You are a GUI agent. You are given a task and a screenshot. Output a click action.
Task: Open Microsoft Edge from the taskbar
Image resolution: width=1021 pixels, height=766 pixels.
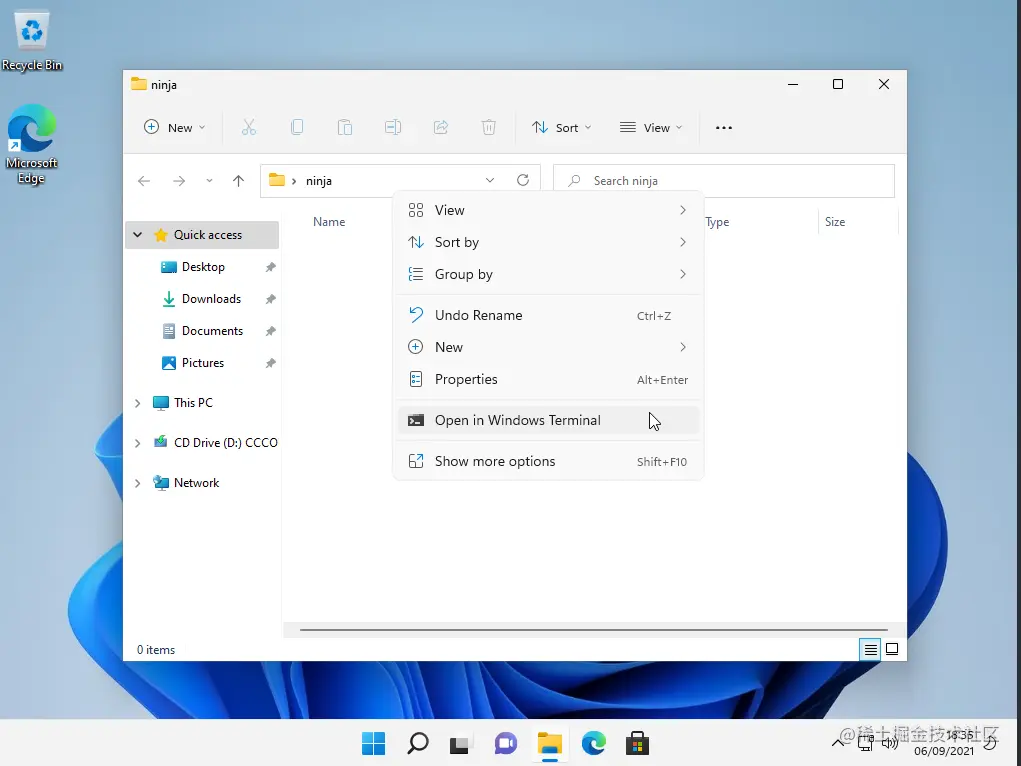593,743
